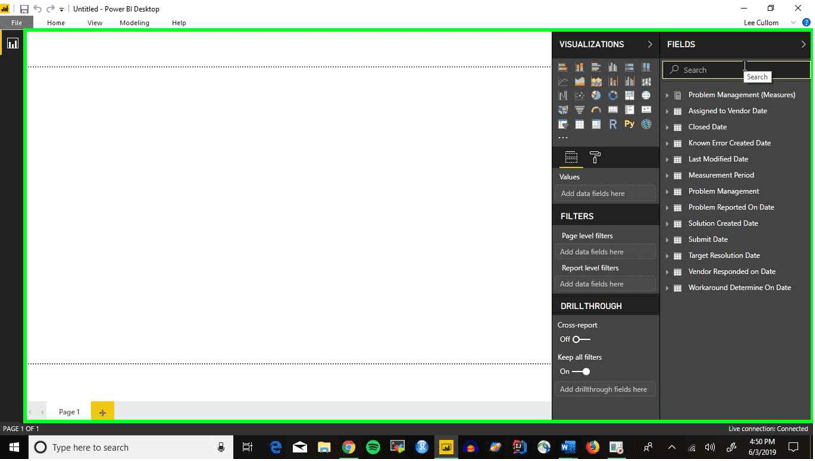Select the Donut chart visual

pos(613,96)
